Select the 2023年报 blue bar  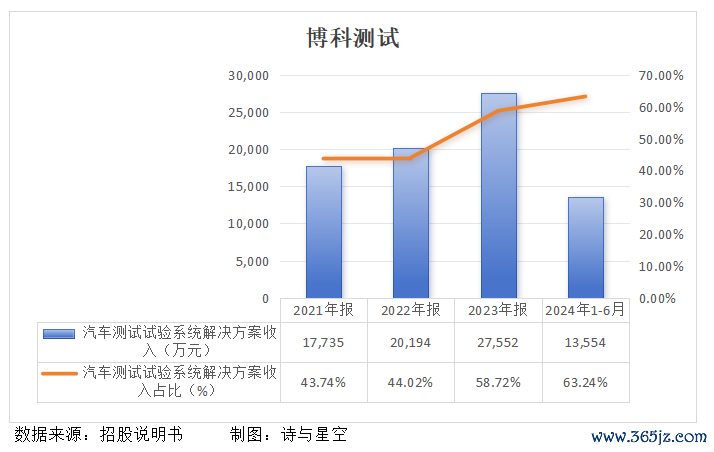pyautogui.click(x=499, y=196)
